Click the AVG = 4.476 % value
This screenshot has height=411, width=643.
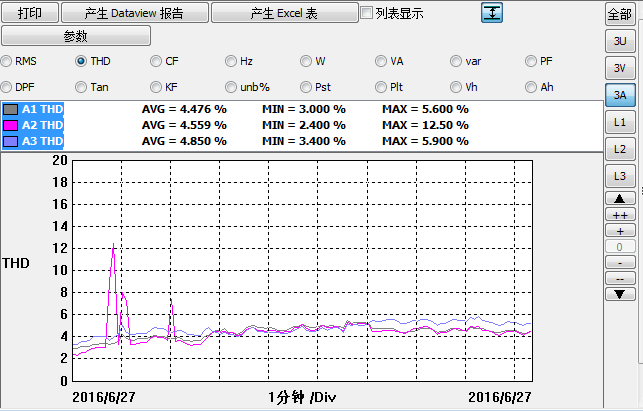pyautogui.click(x=184, y=110)
